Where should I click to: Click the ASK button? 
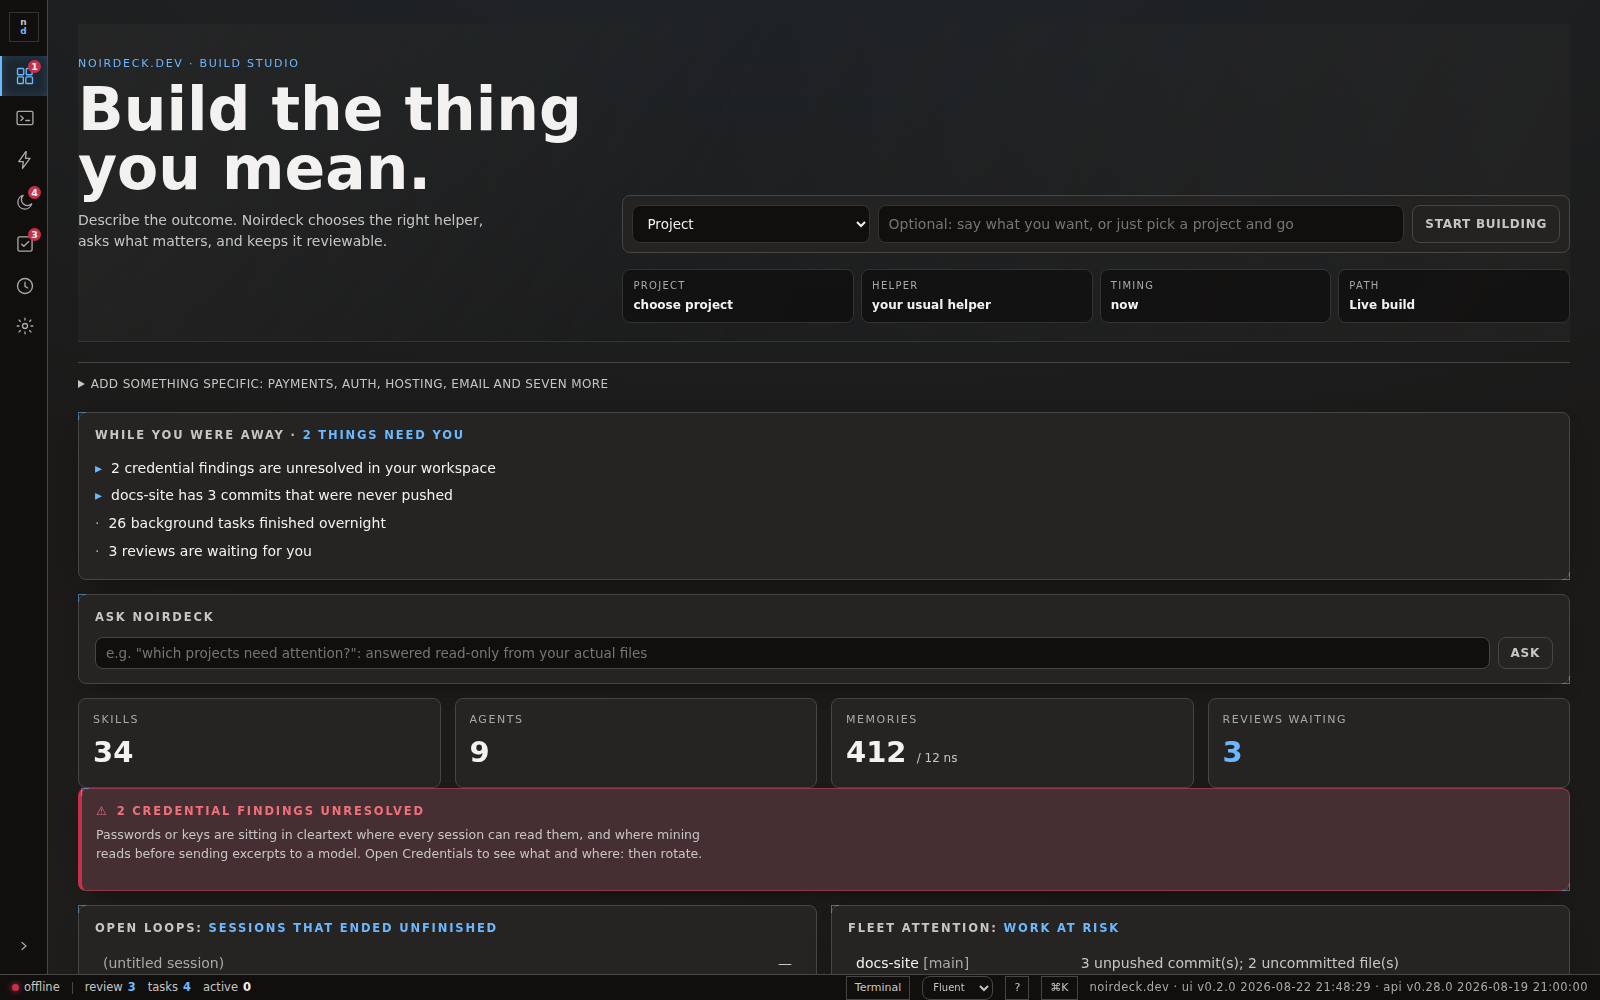[1525, 653]
